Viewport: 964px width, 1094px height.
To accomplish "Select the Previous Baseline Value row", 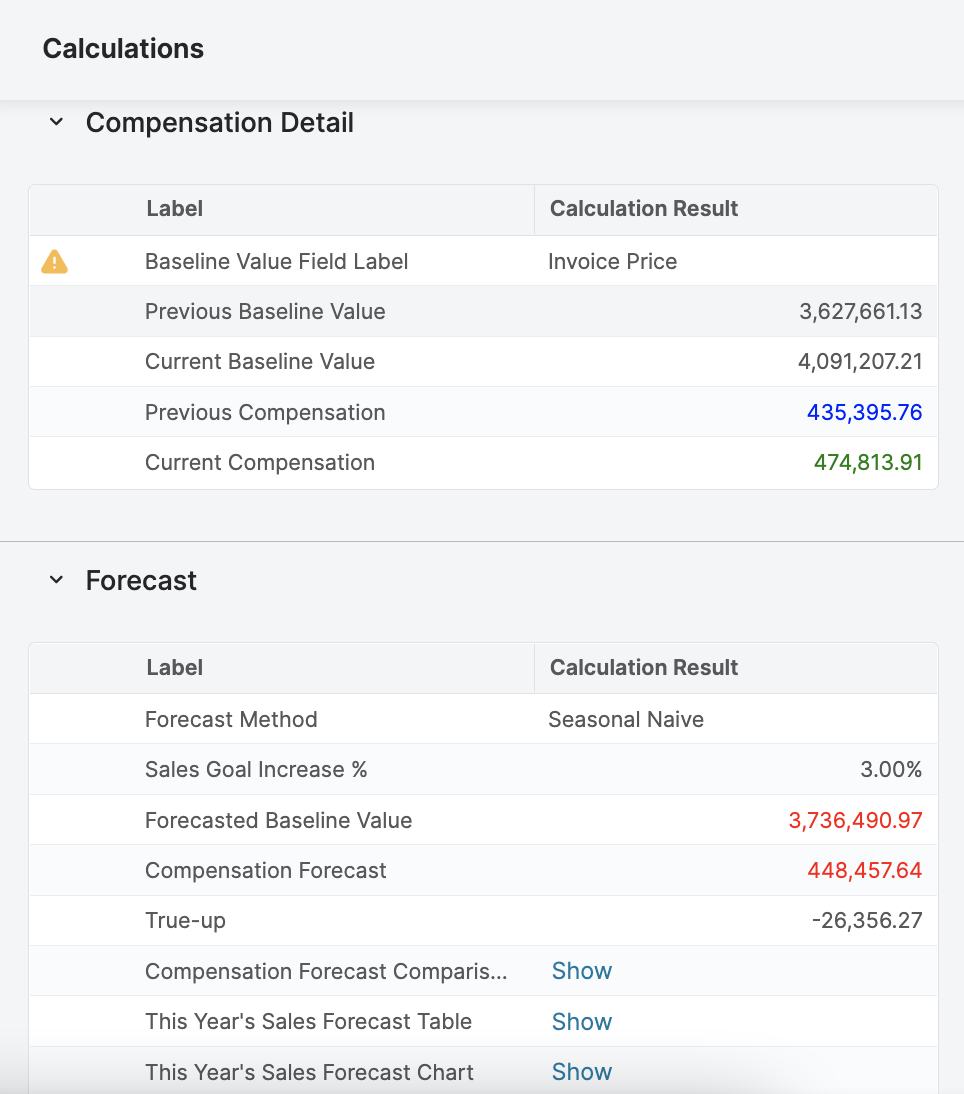I will pyautogui.click(x=265, y=312).
